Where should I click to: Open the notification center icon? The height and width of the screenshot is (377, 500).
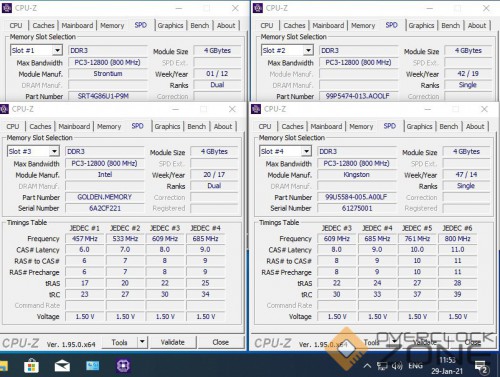click(482, 367)
